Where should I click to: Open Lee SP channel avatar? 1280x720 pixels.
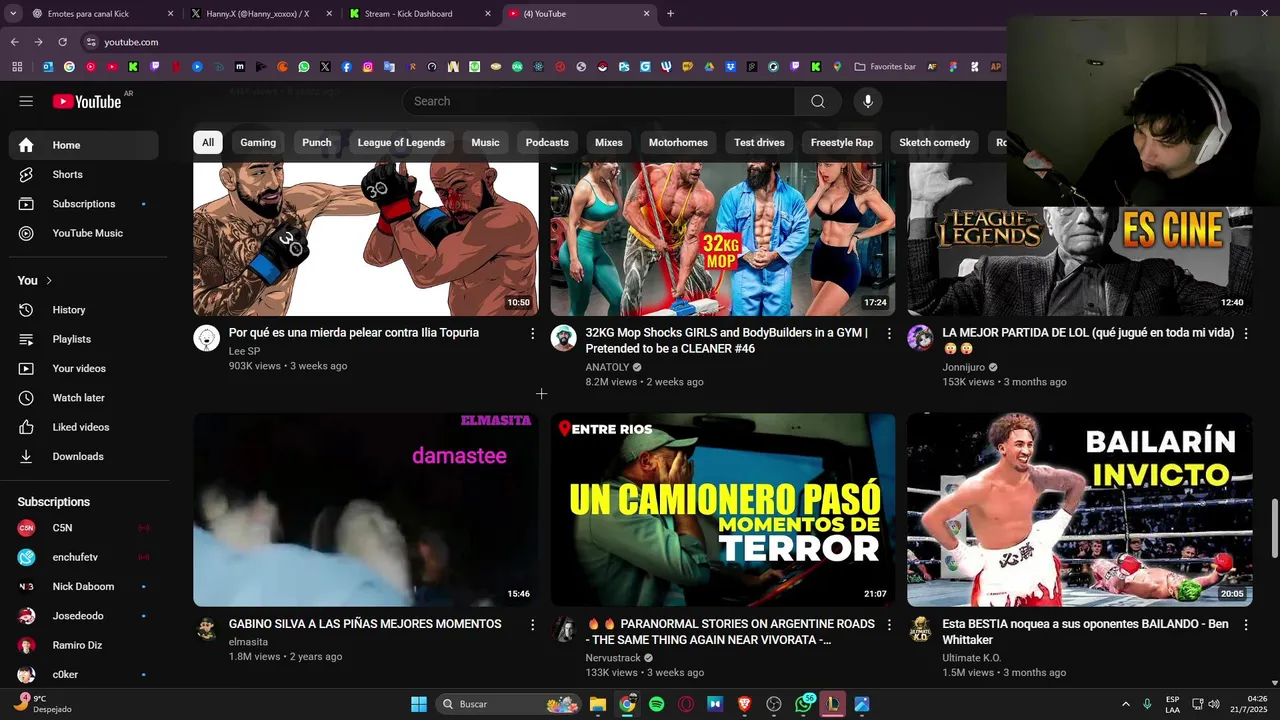tap(206, 338)
